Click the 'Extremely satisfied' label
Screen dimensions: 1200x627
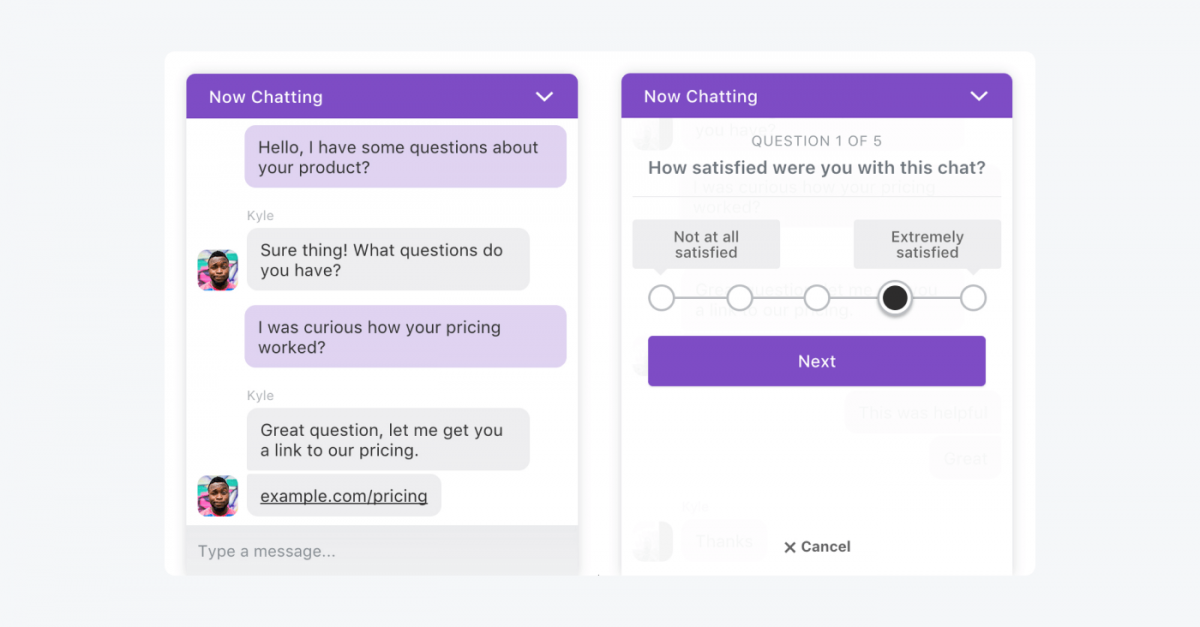[x=927, y=244]
